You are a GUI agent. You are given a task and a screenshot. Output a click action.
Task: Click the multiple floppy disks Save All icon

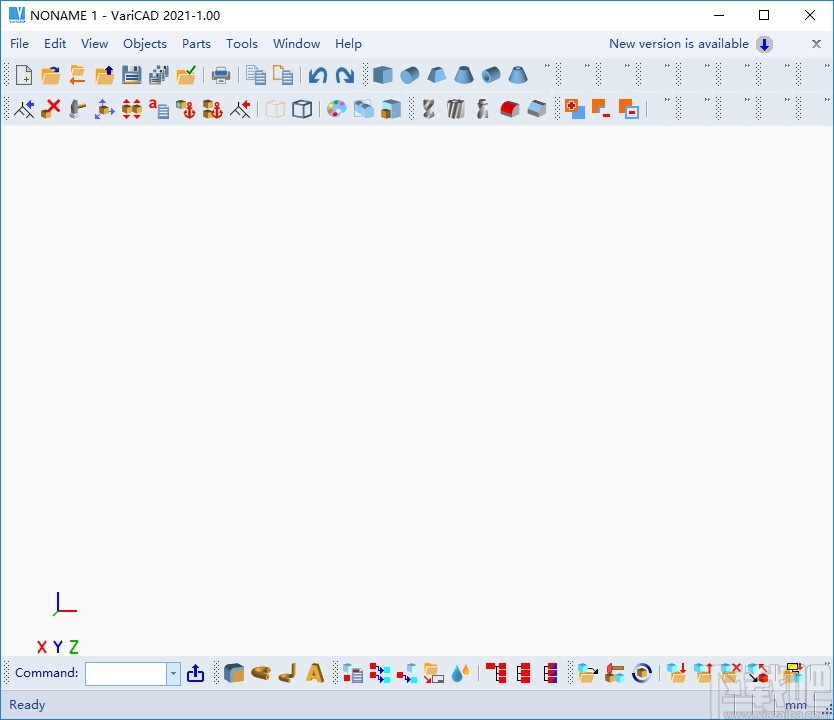(159, 75)
